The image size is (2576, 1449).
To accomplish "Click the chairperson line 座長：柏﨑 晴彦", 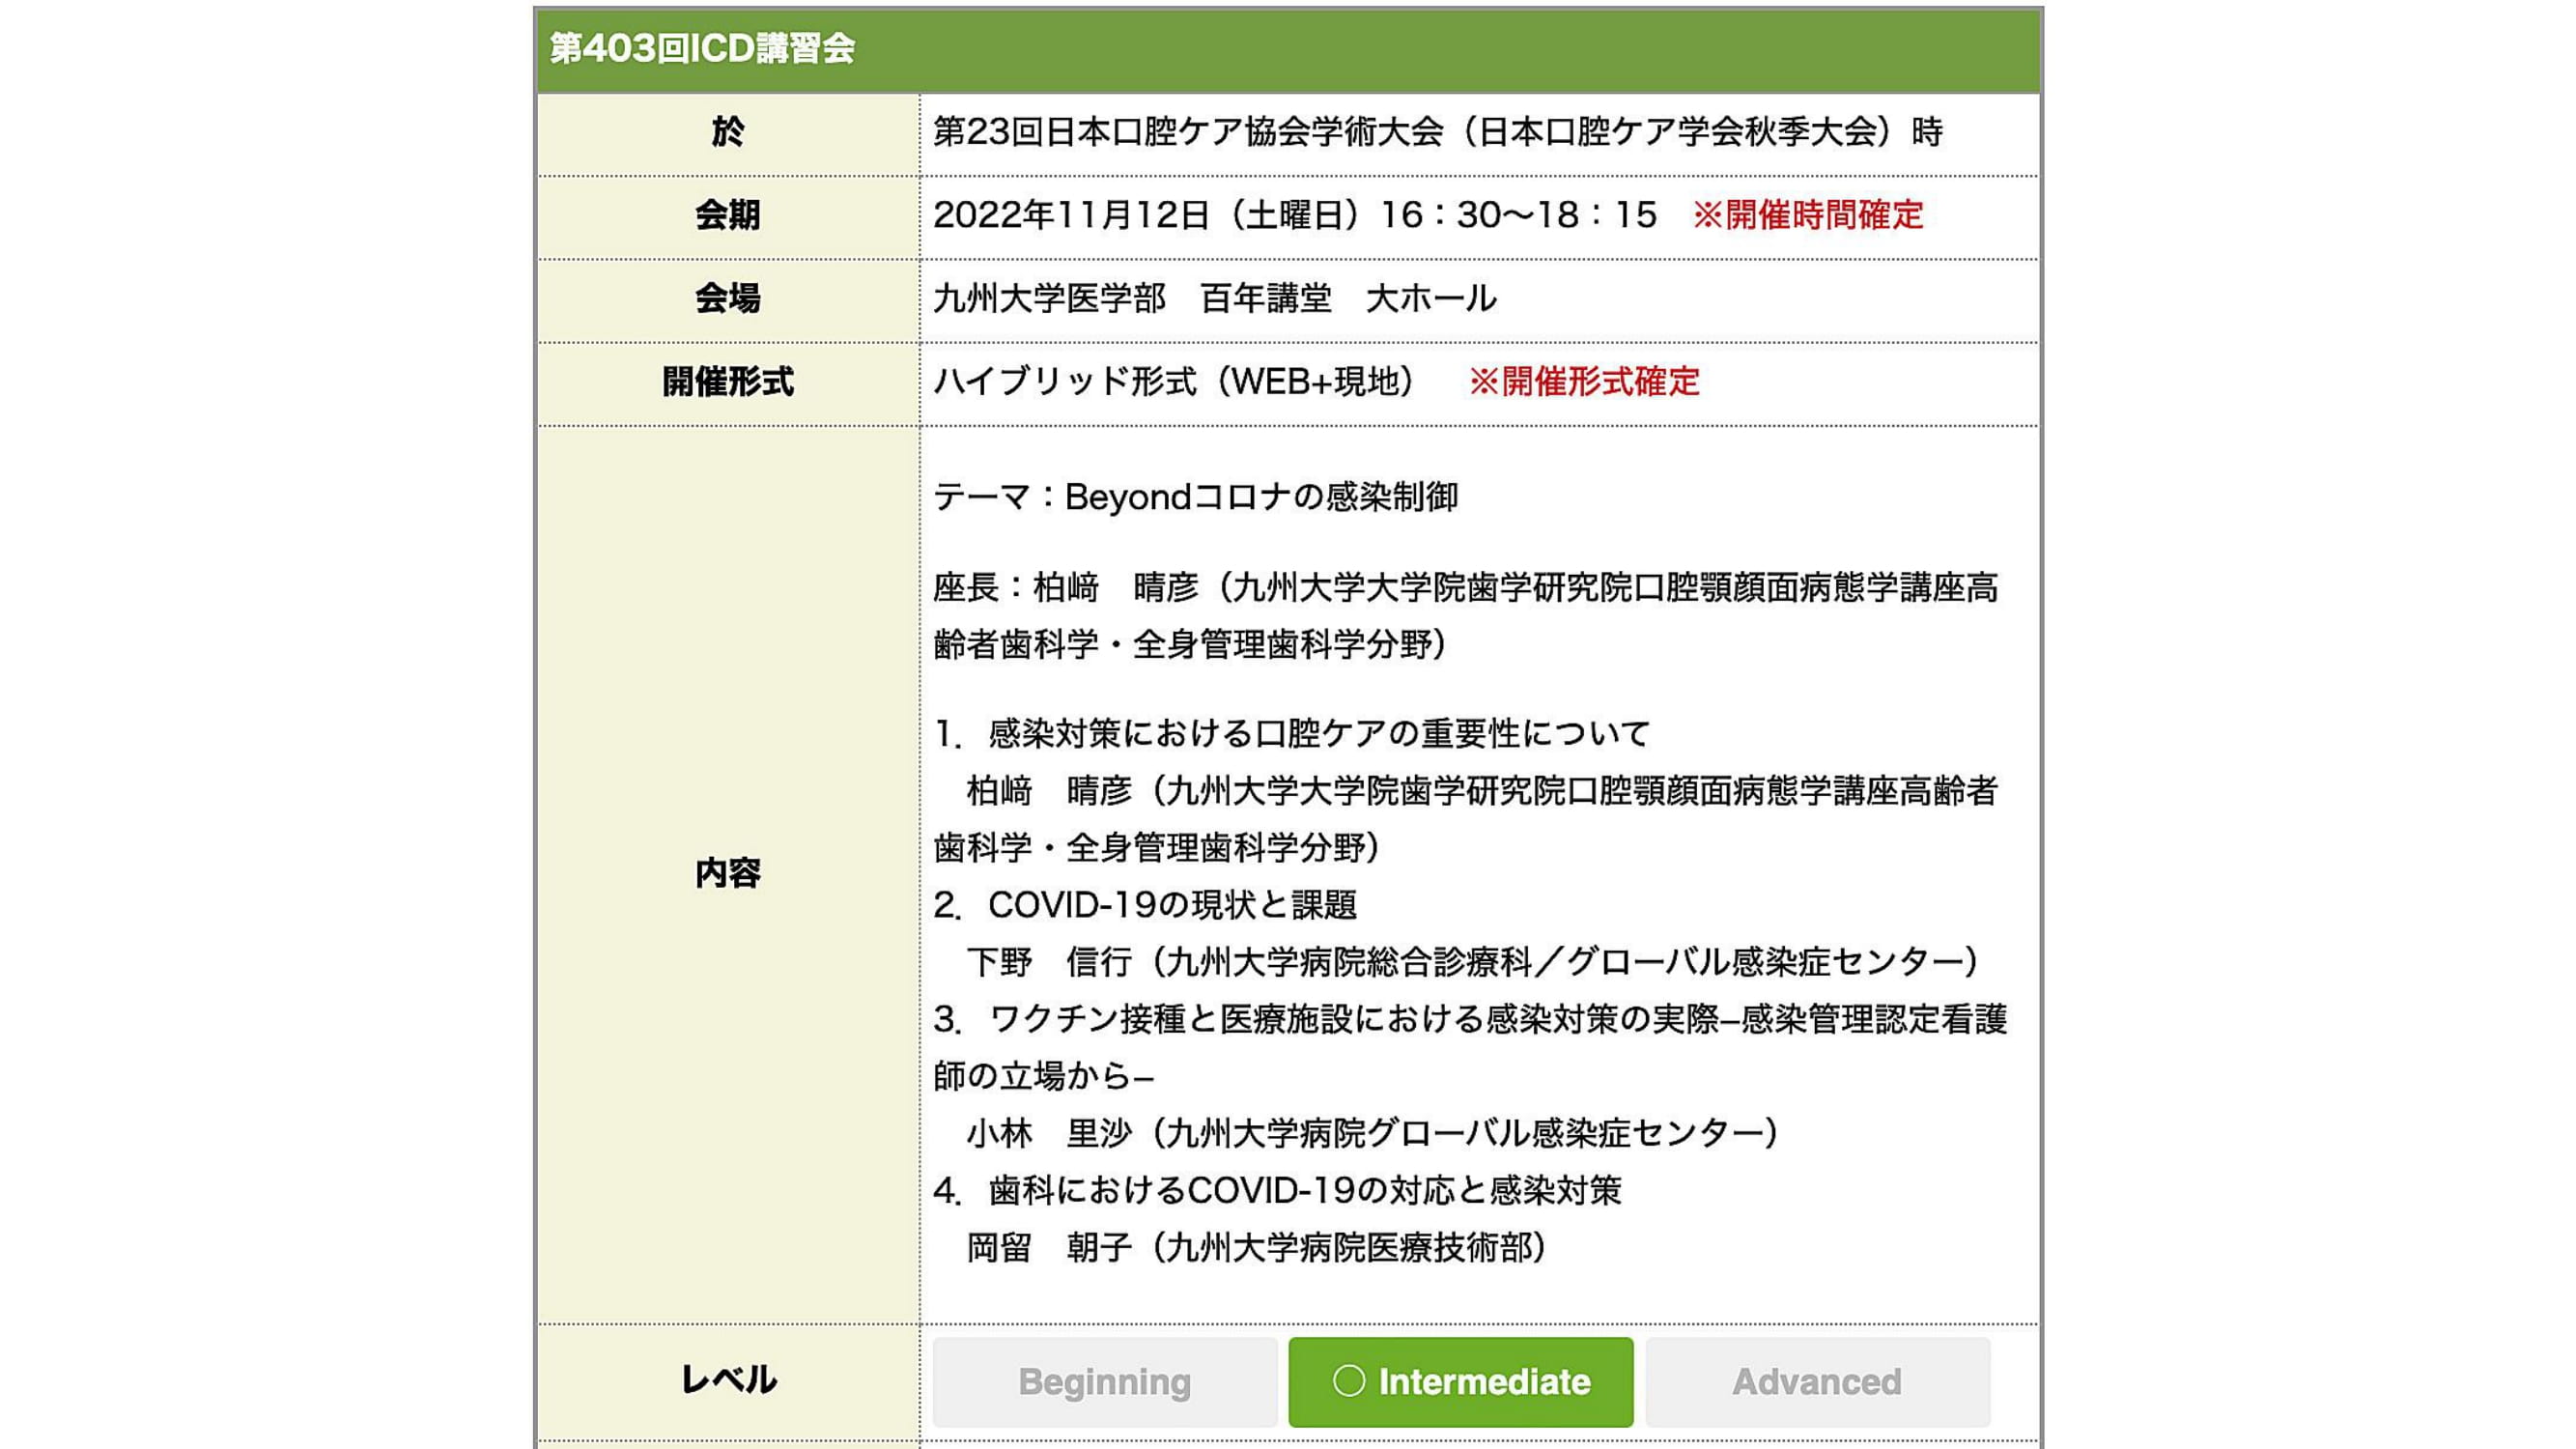I will pyautogui.click(x=1066, y=587).
